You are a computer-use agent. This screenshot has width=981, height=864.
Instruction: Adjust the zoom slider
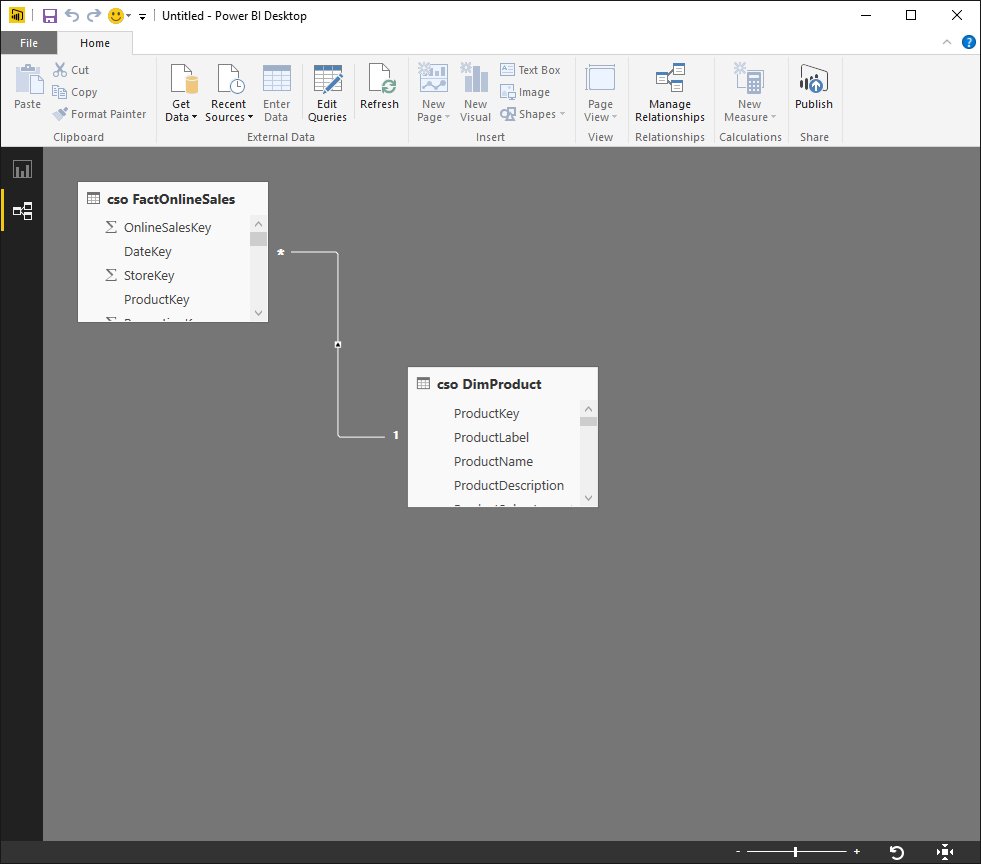[x=795, y=851]
